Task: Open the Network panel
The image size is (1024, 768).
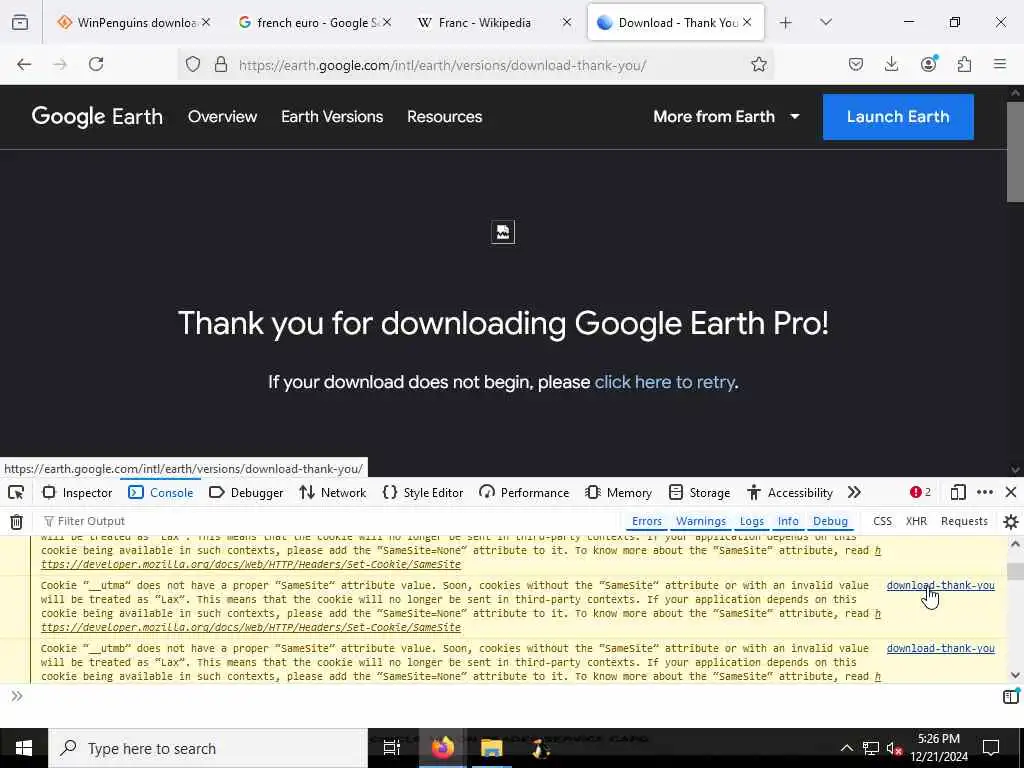Action: pyautogui.click(x=332, y=492)
